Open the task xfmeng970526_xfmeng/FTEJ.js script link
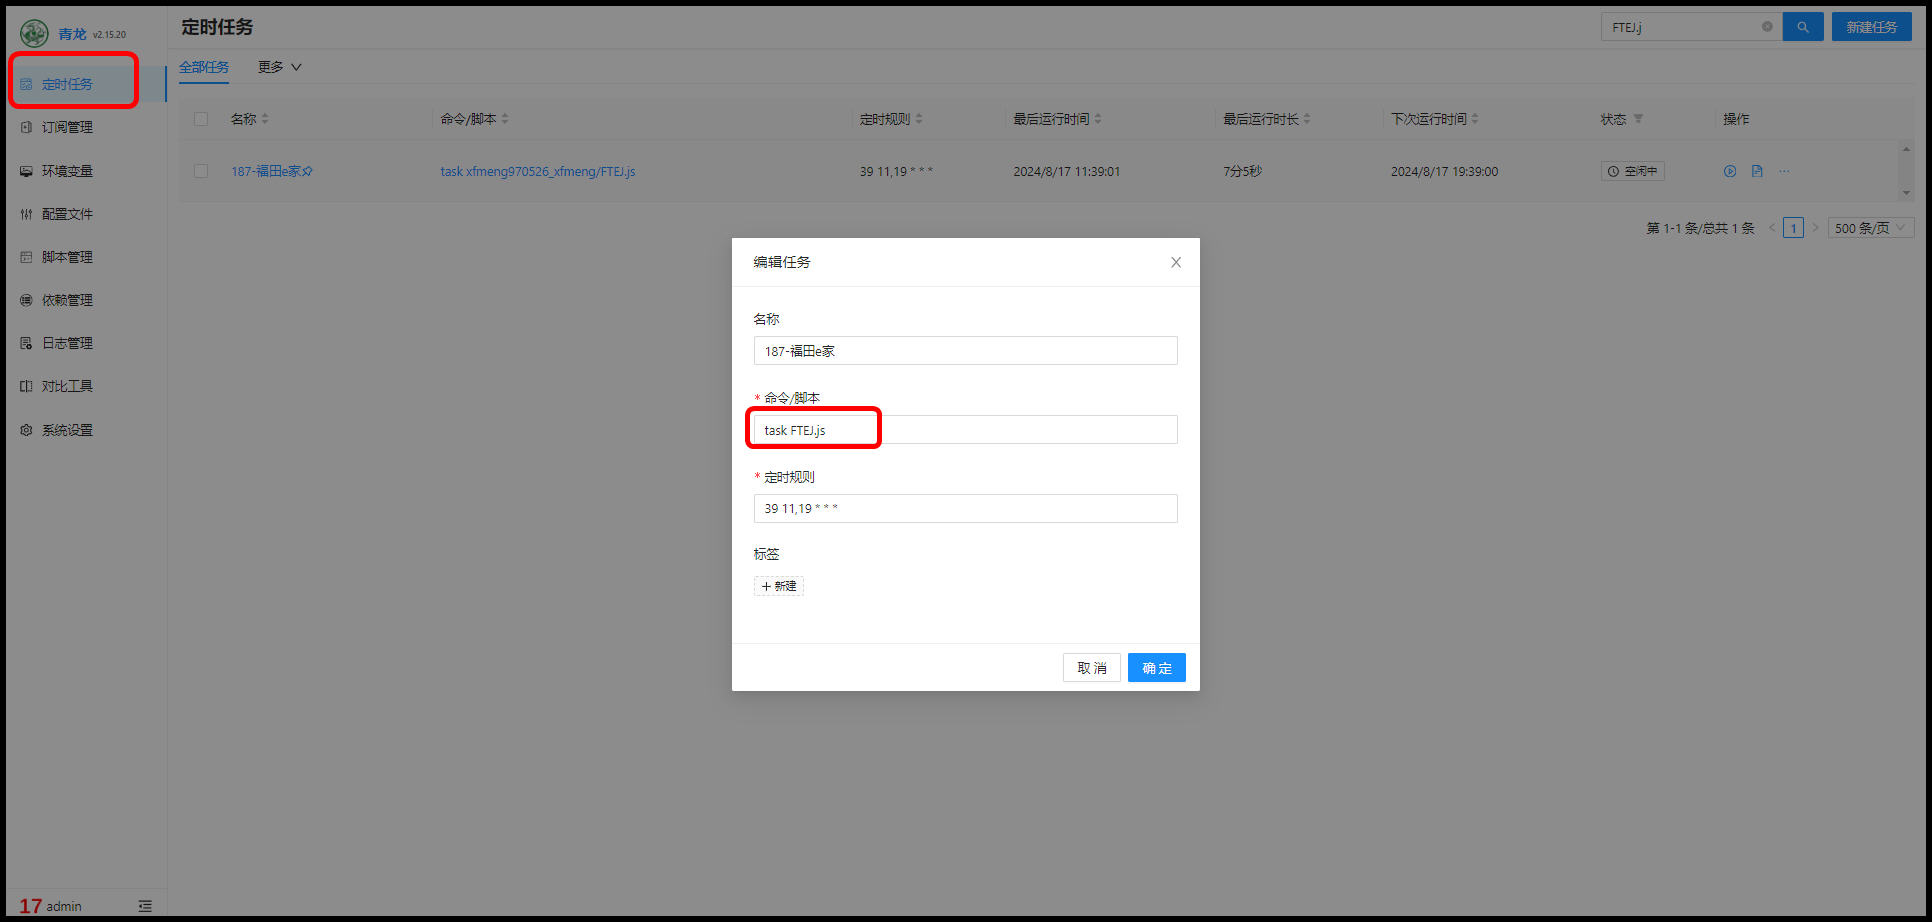This screenshot has width=1932, height=922. pyautogui.click(x=538, y=171)
